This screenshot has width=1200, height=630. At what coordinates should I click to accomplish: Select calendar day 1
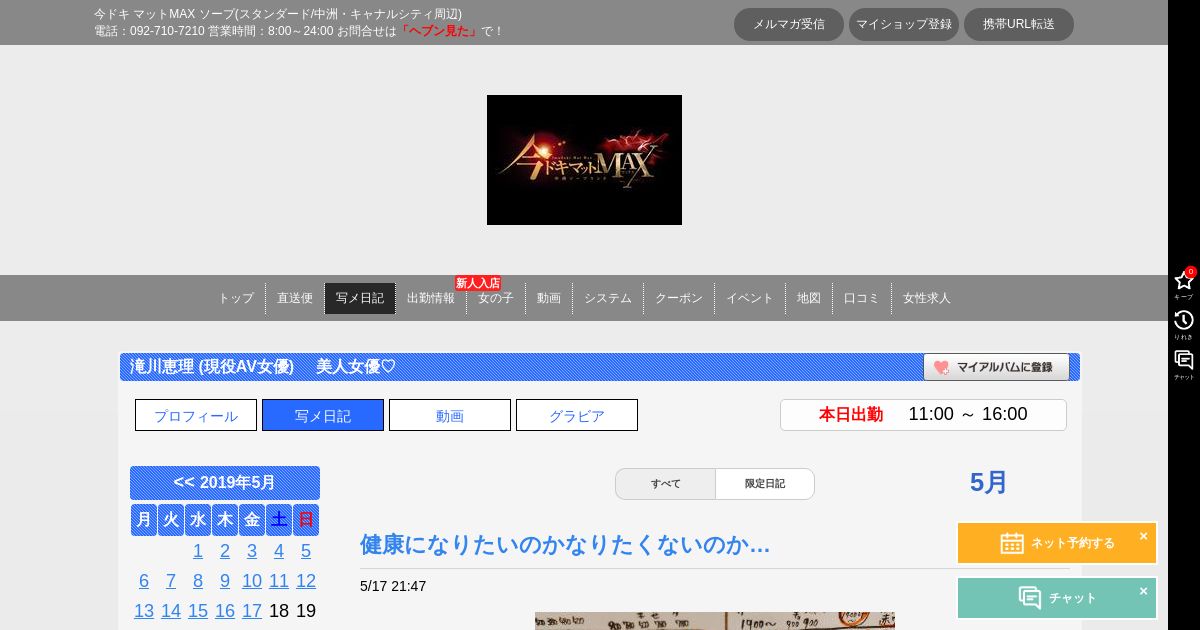198,551
